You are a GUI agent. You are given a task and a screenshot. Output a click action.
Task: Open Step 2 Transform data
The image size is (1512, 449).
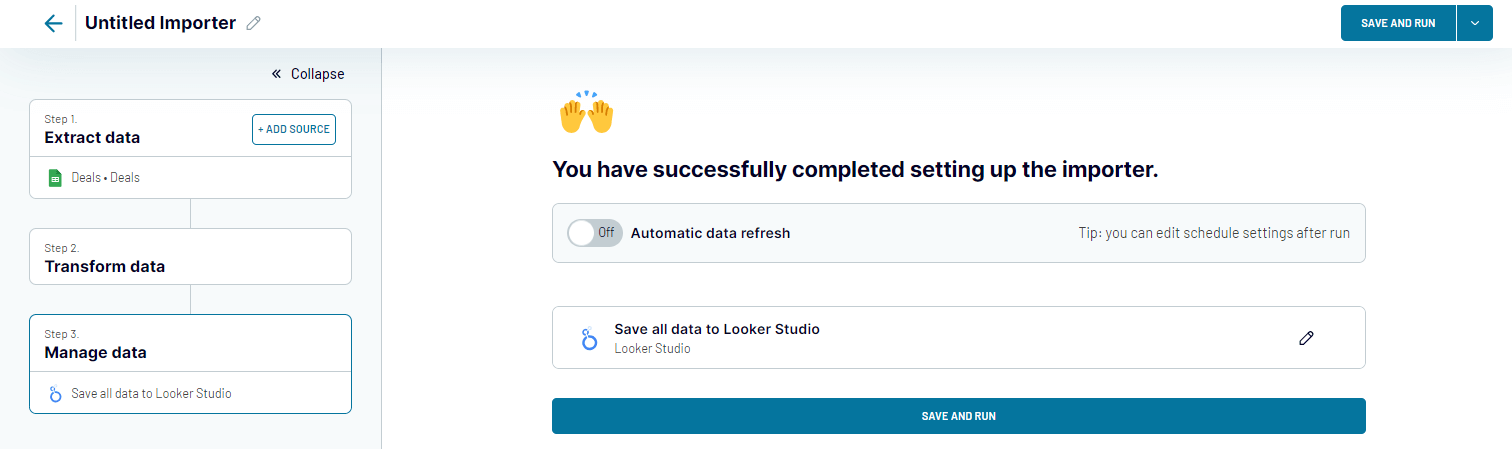click(190, 257)
